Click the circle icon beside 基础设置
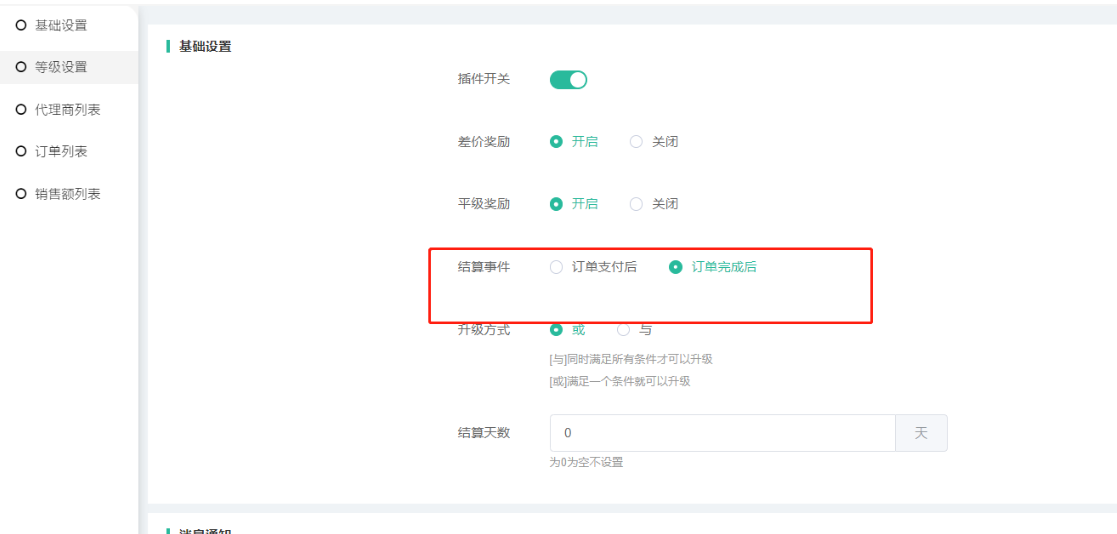This screenshot has width=1117, height=534. [x=20, y=25]
